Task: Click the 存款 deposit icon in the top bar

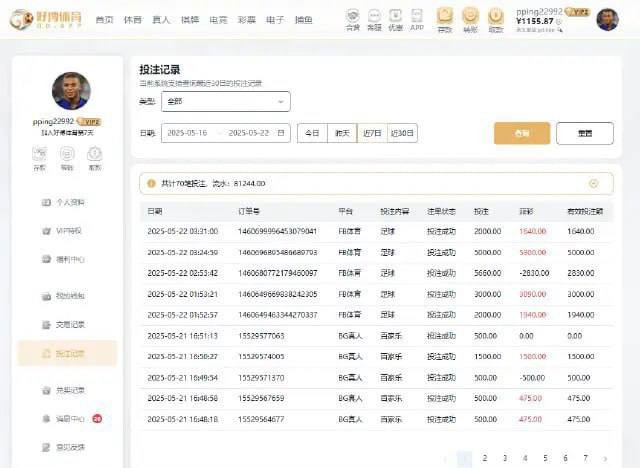Action: [445, 18]
